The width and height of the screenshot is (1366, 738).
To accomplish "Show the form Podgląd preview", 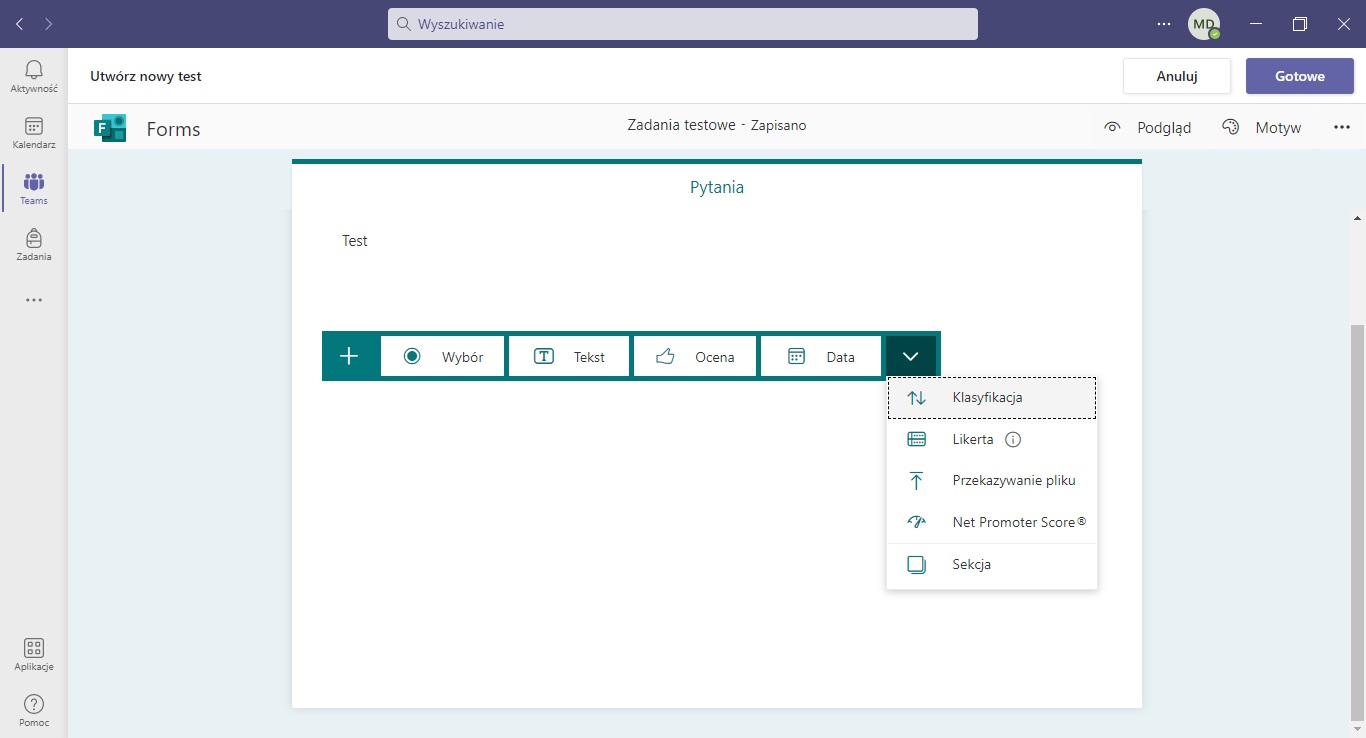I will coord(1147,127).
